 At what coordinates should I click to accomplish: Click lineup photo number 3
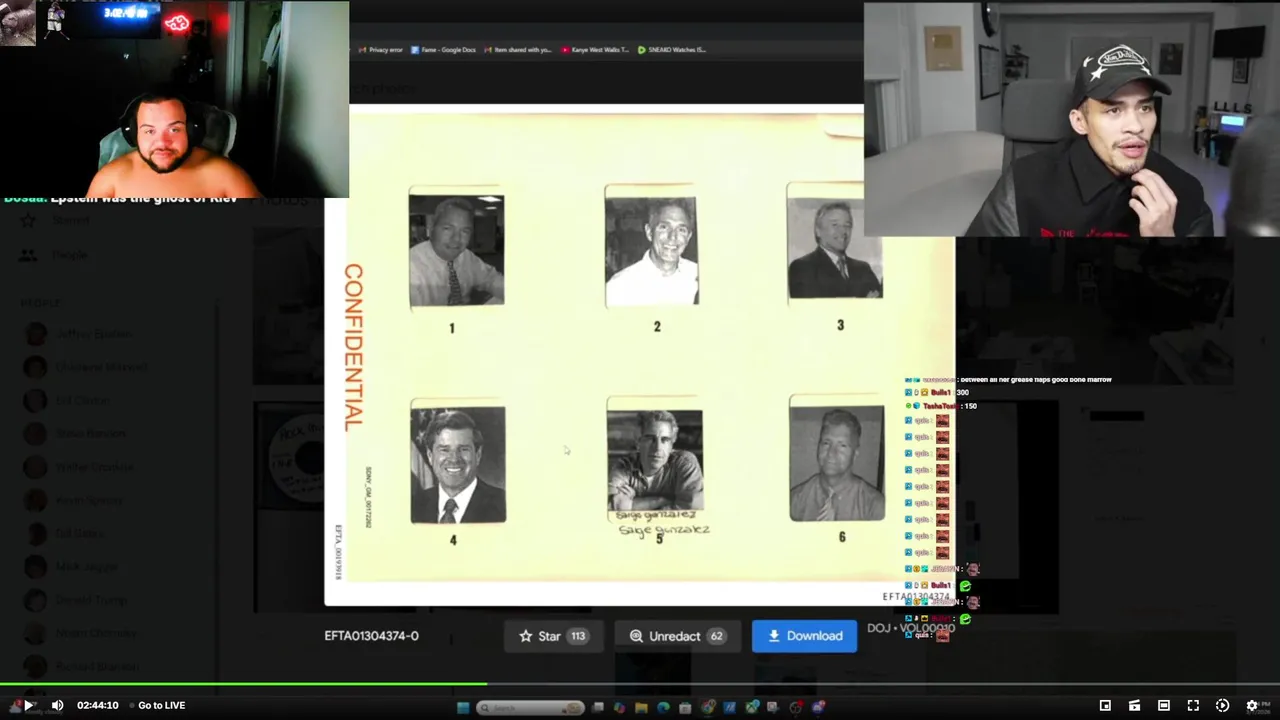835,247
